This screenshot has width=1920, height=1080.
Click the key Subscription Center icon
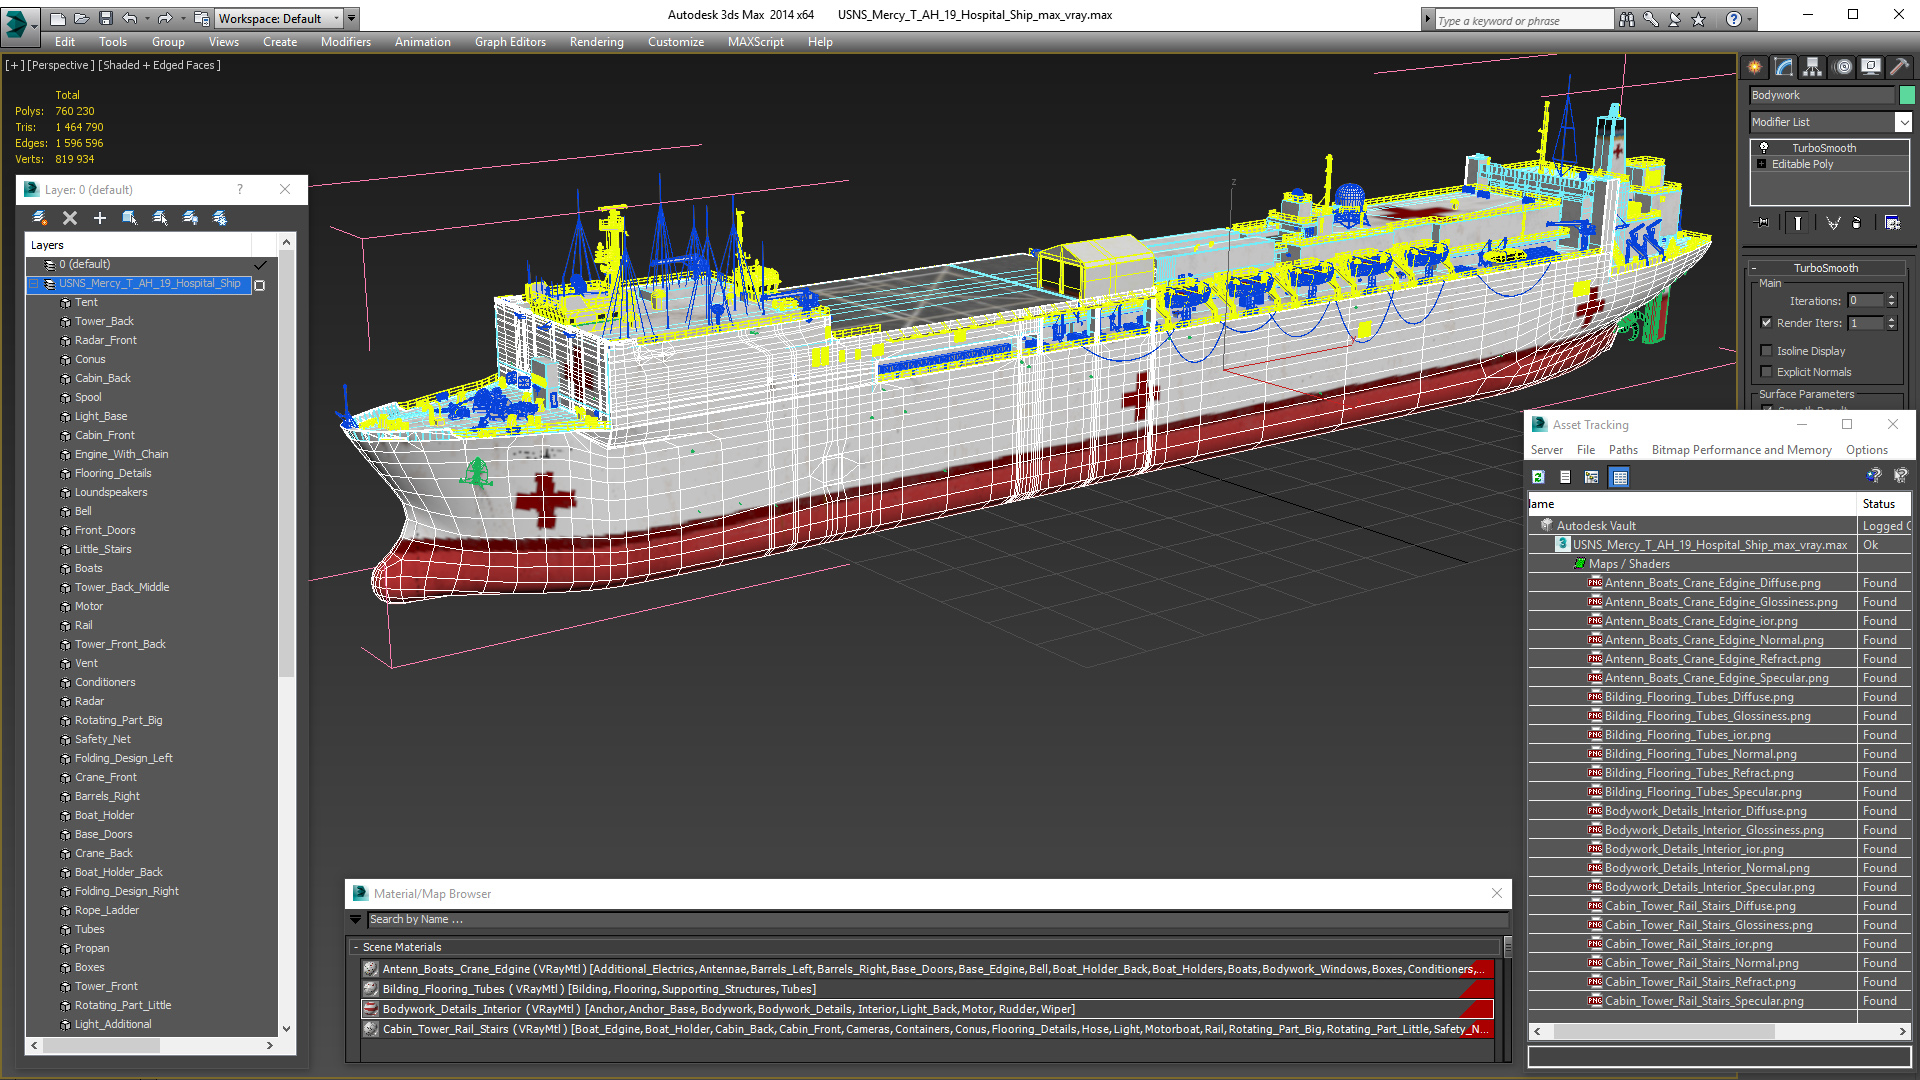(1651, 19)
